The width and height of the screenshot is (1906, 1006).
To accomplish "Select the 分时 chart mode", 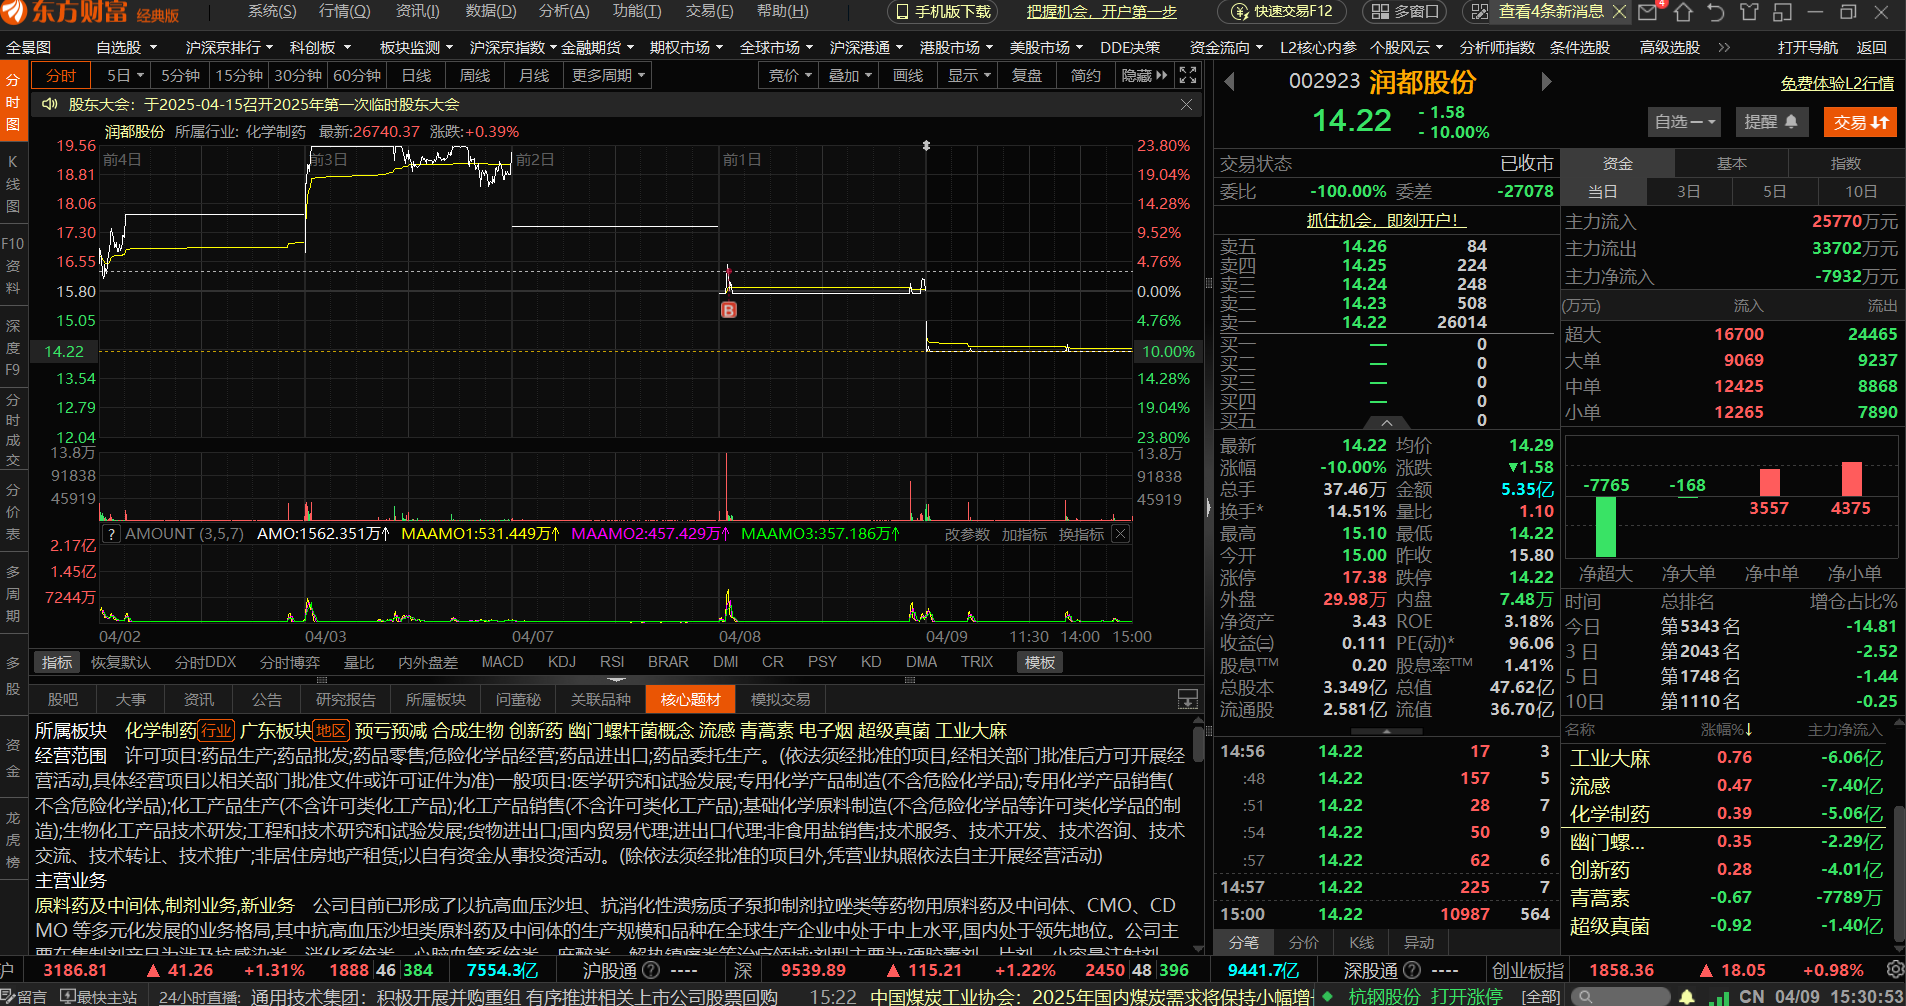I will 62,75.
